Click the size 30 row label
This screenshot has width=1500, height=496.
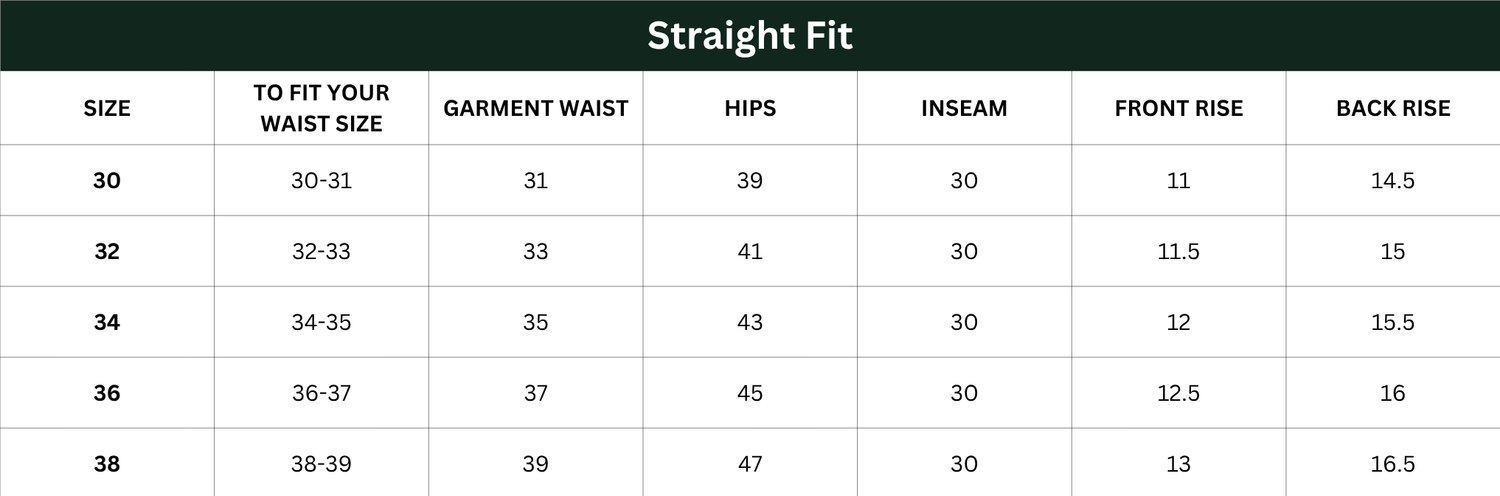tap(107, 181)
